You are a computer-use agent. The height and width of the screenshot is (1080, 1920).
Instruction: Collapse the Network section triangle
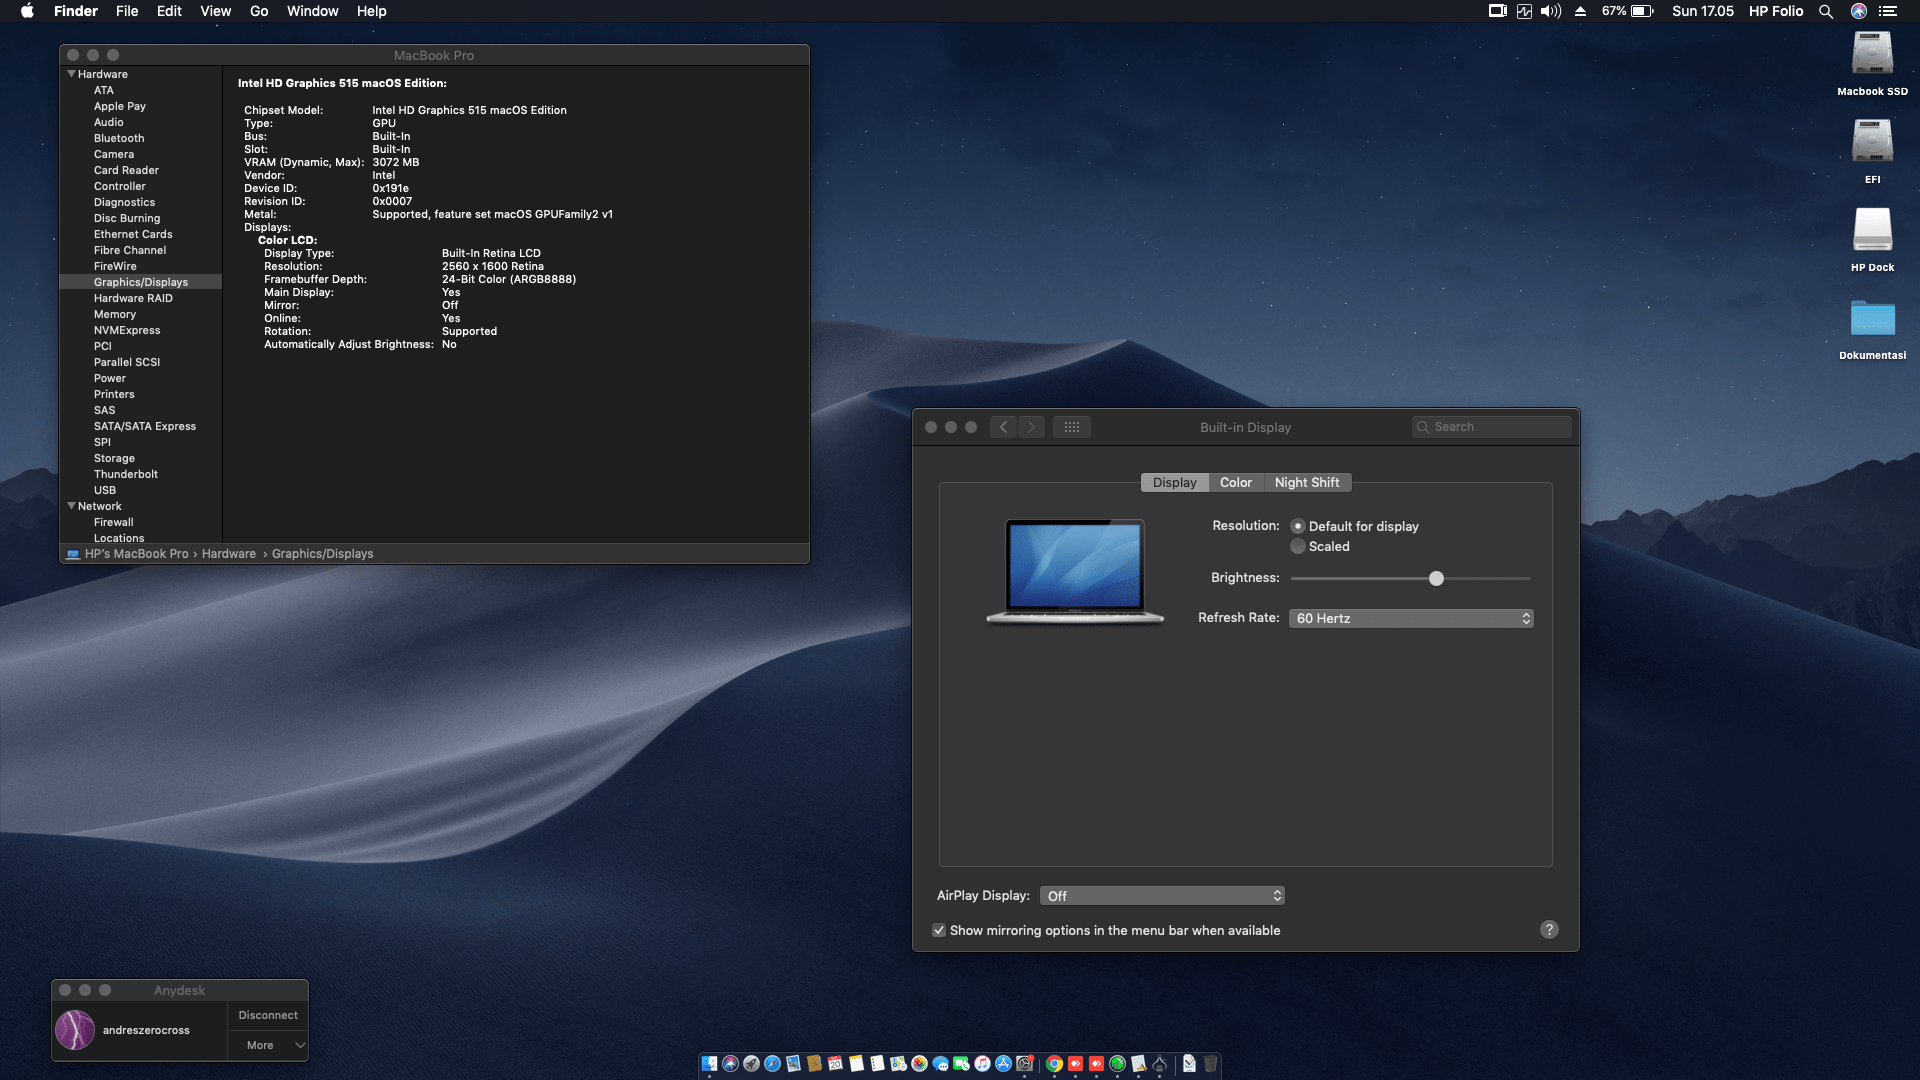point(71,506)
